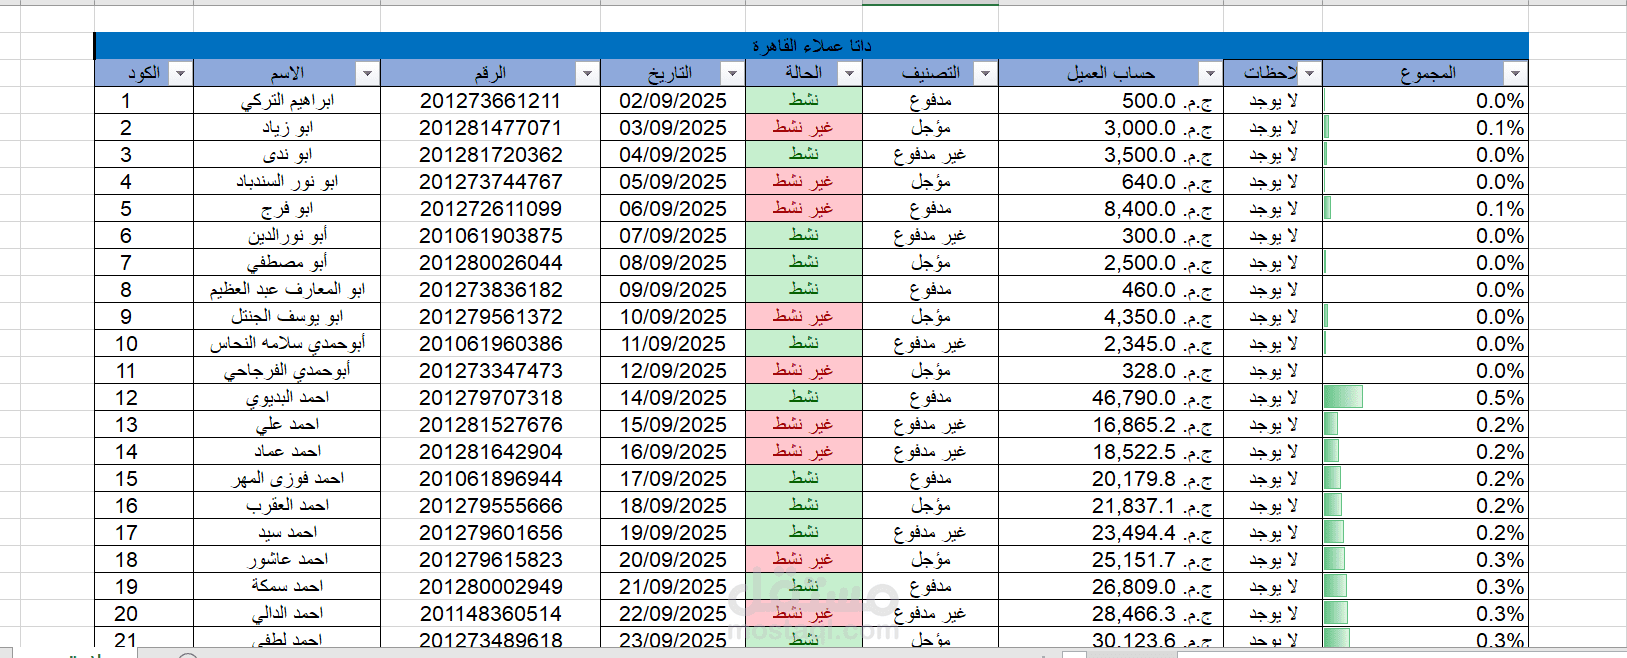The image size is (1627, 658).
Task: Select the name cell ابو زياد
Action: coord(287,128)
